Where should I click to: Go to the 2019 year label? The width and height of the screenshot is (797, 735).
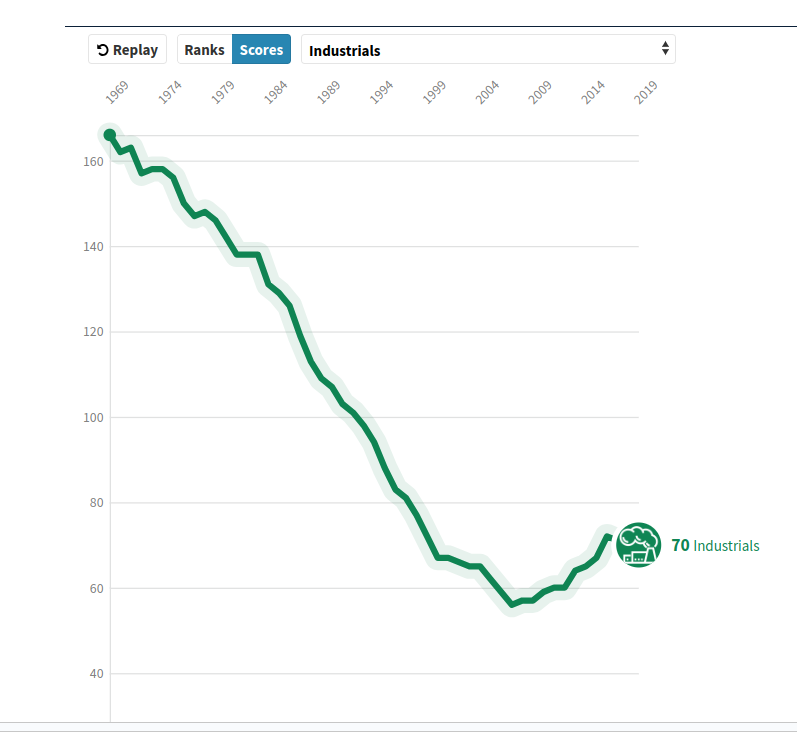pos(647,92)
